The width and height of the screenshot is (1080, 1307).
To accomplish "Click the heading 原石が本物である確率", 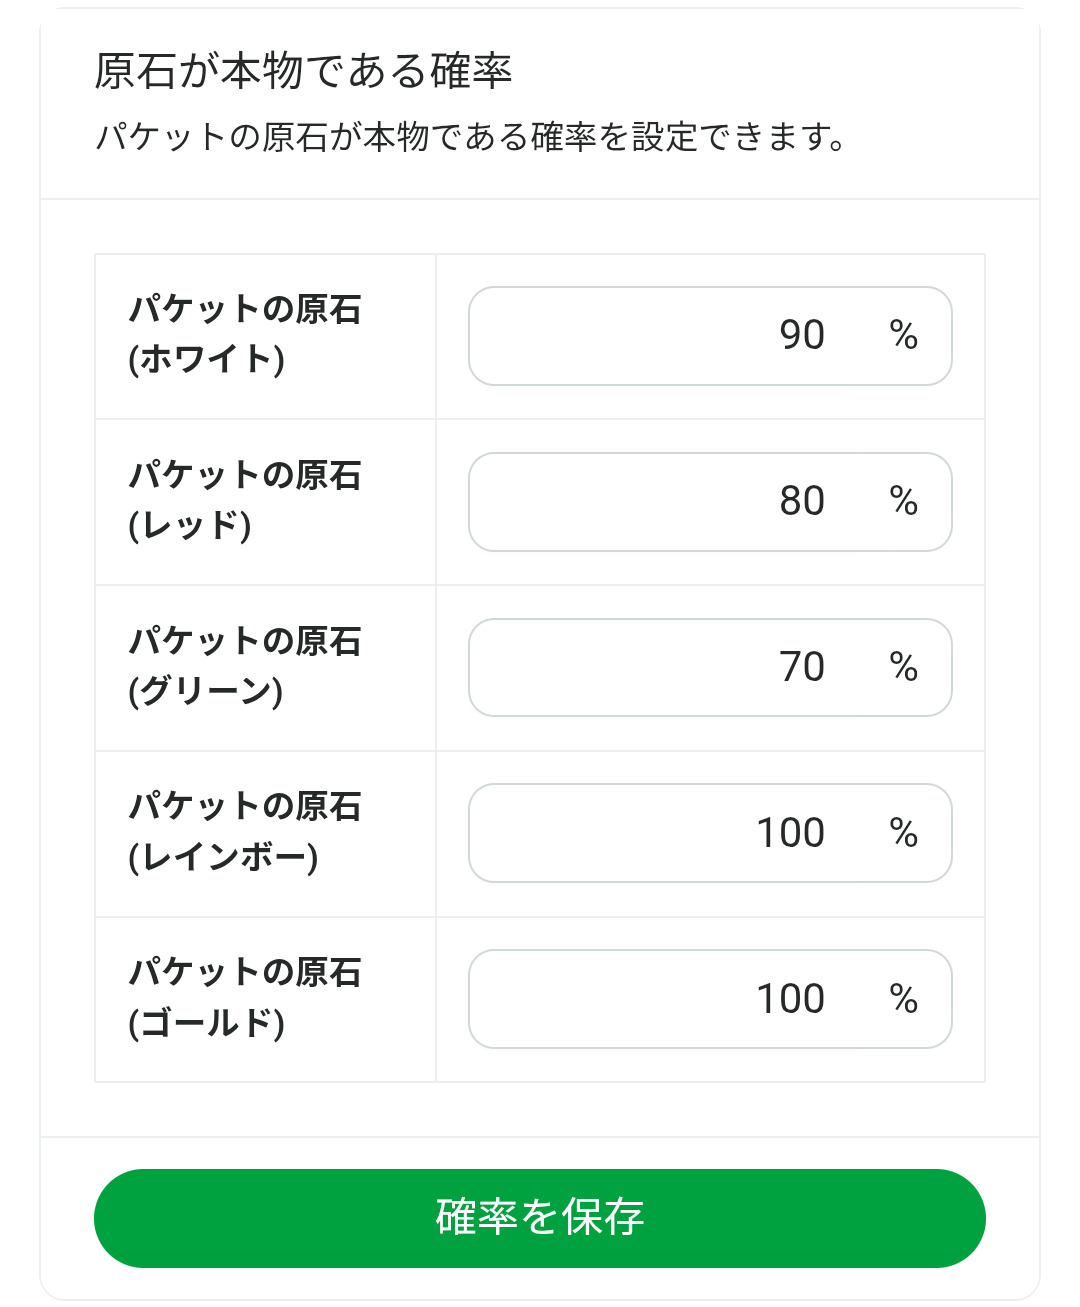I will (303, 72).
